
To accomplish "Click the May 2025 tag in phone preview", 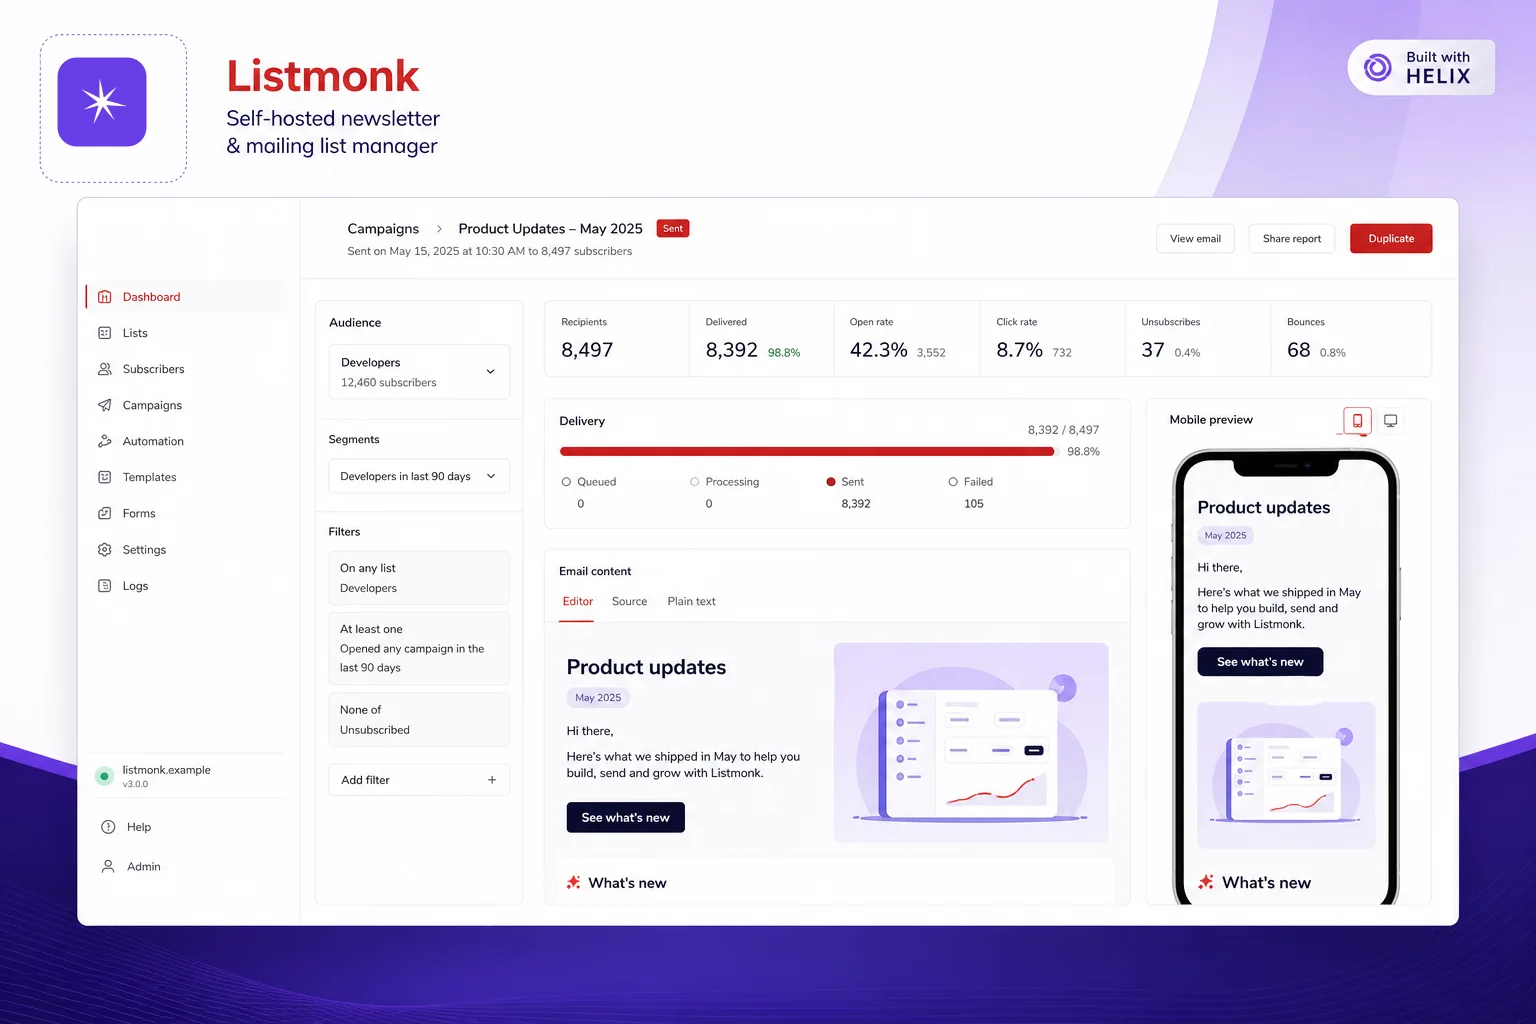I will point(1225,536).
